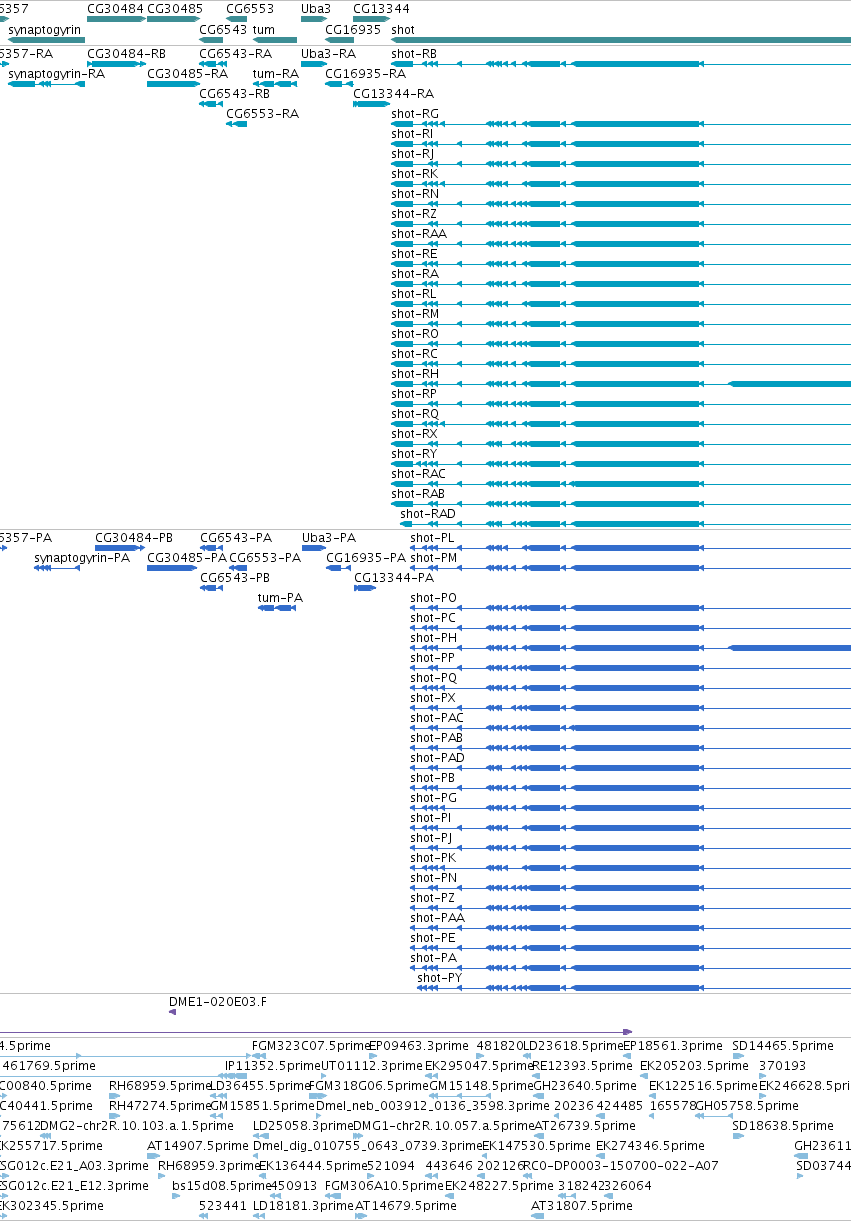Click the CG30485 gene label
The image size is (851, 1221).
click(175, 9)
